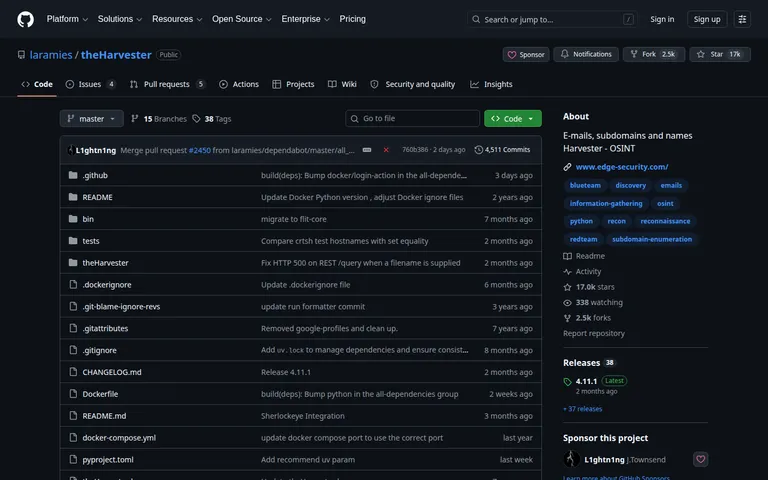The width and height of the screenshot is (768, 480).
Task: Click the 4.11.1 release tag icon
Action: (567, 382)
